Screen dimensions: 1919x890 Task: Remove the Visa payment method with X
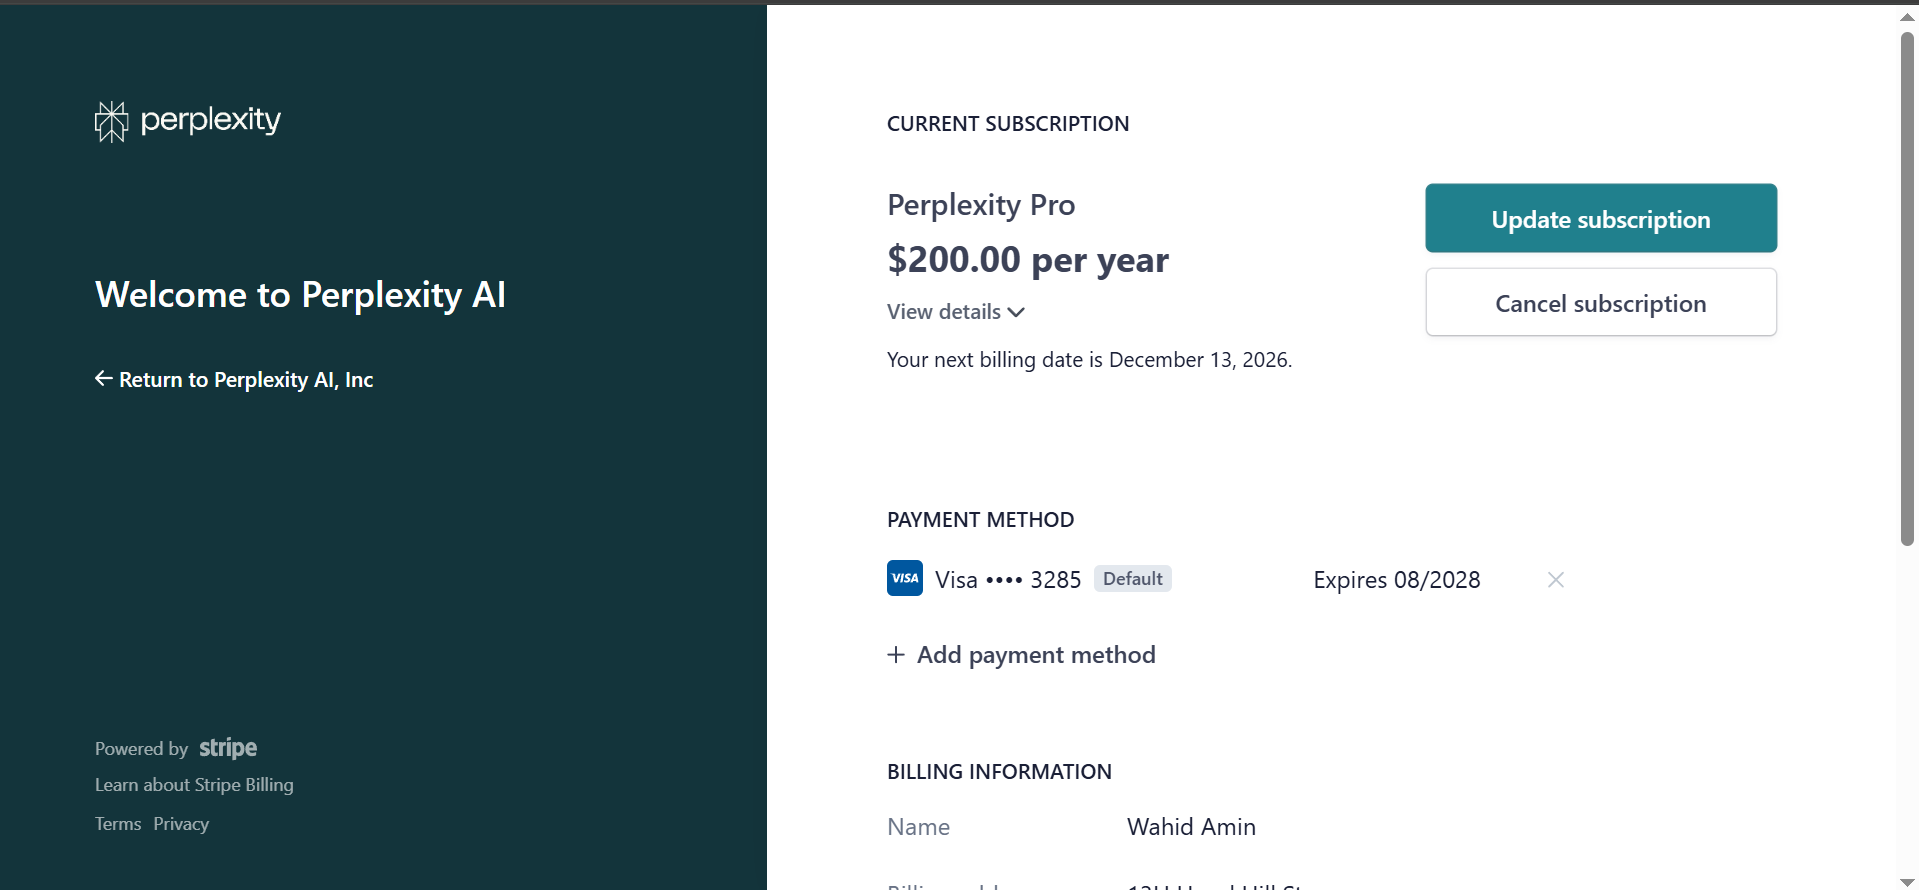click(x=1555, y=580)
